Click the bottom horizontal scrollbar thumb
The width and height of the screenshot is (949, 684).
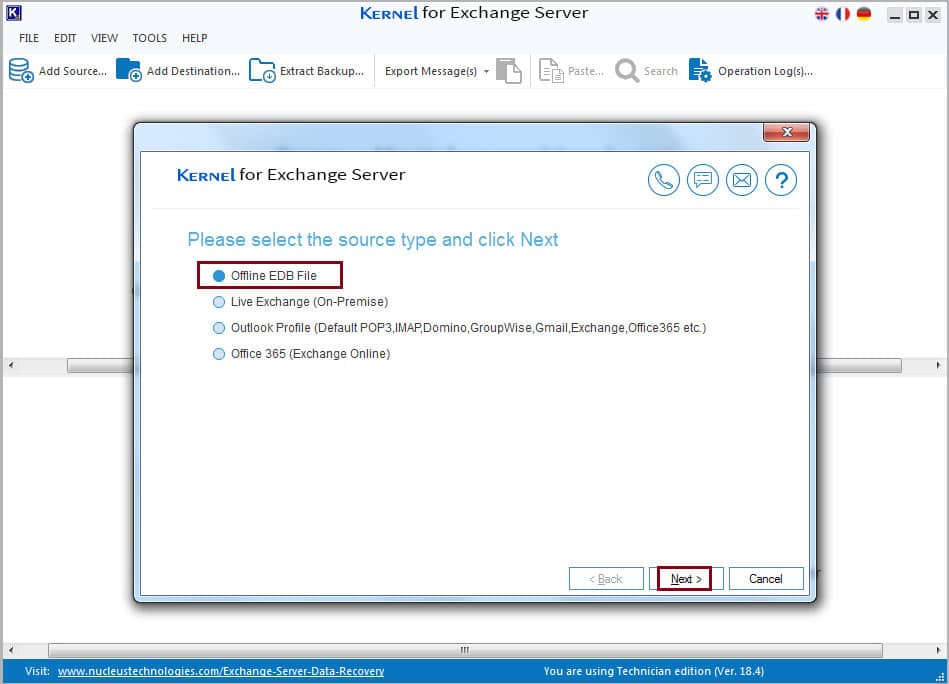465,650
